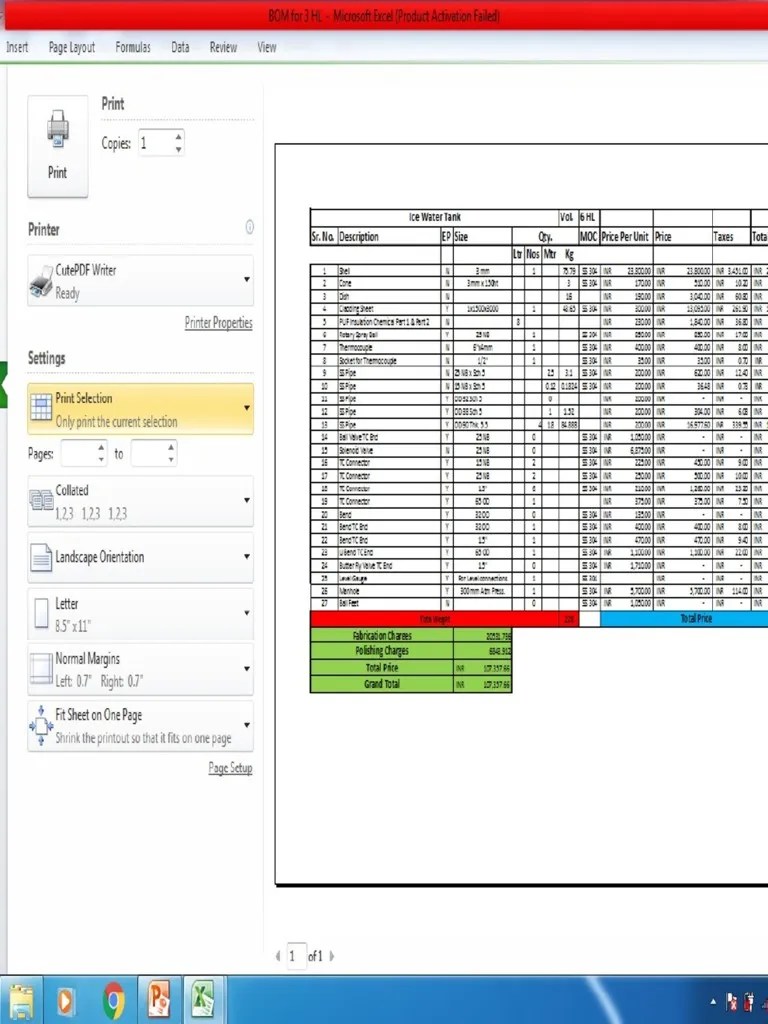Click the Landscape Orientation page icon

[x=41, y=558]
